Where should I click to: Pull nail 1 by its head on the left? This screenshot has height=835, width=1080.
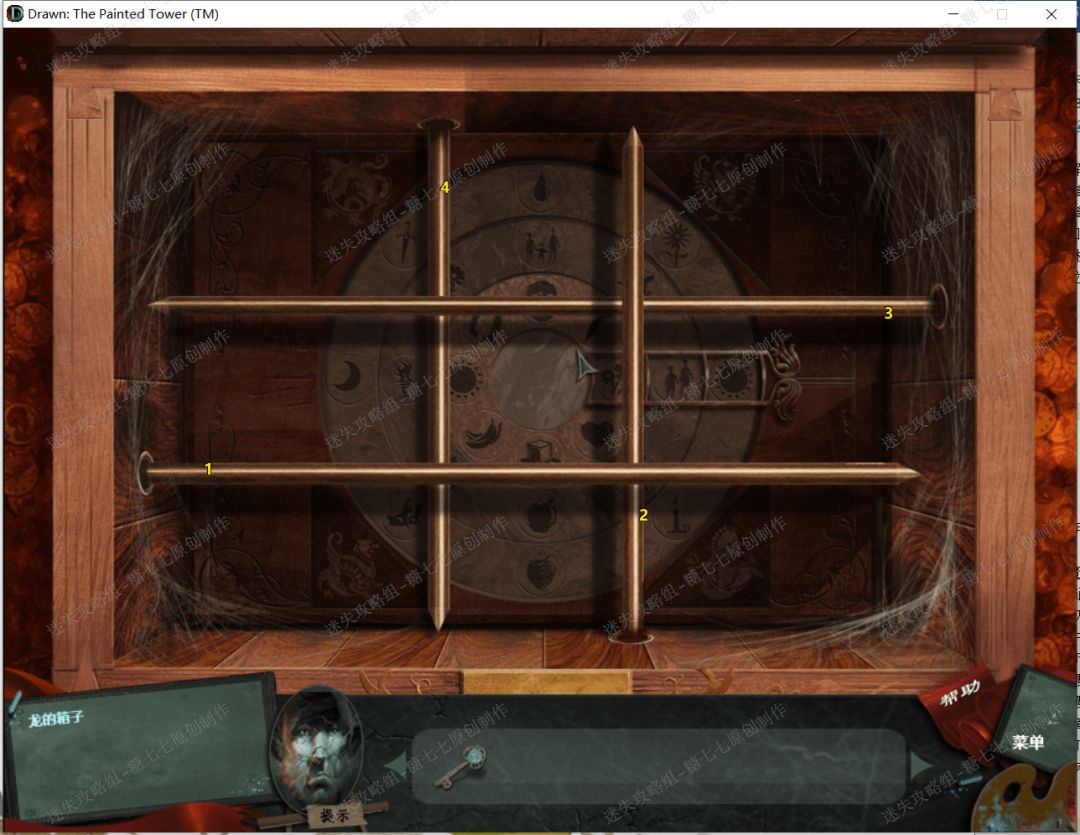(145, 473)
